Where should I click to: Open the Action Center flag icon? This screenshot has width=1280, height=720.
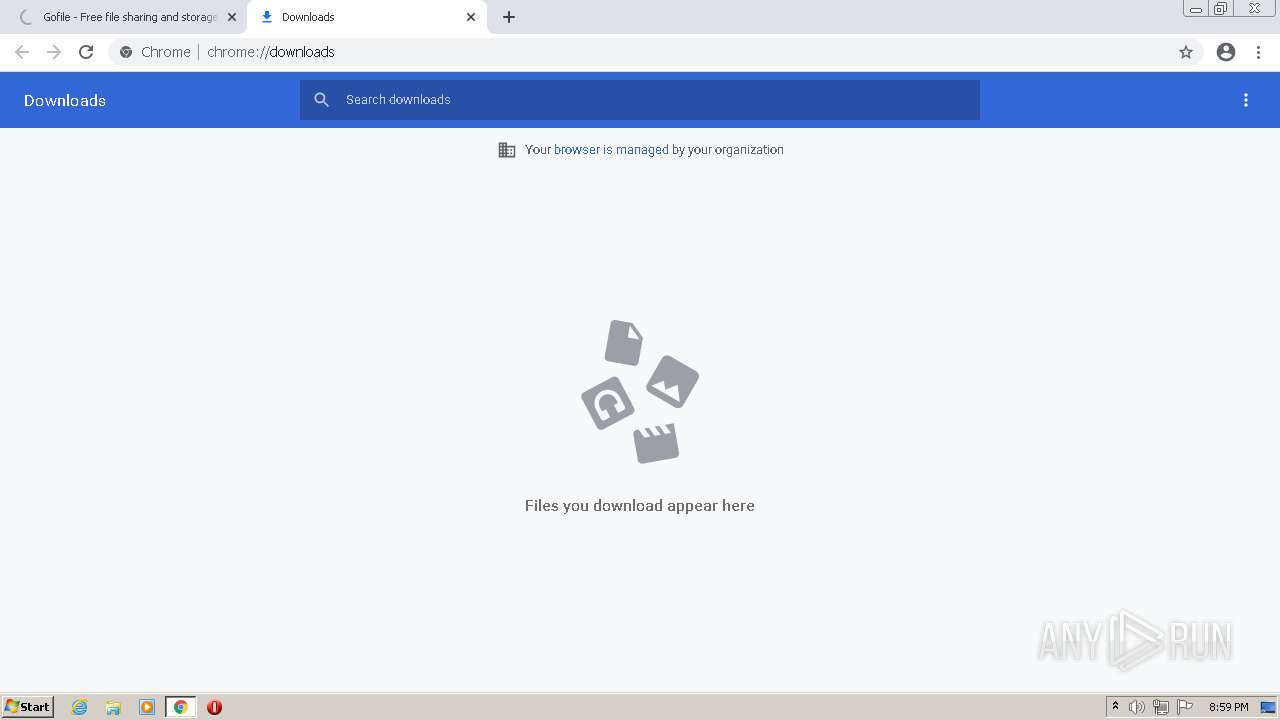click(x=1185, y=707)
